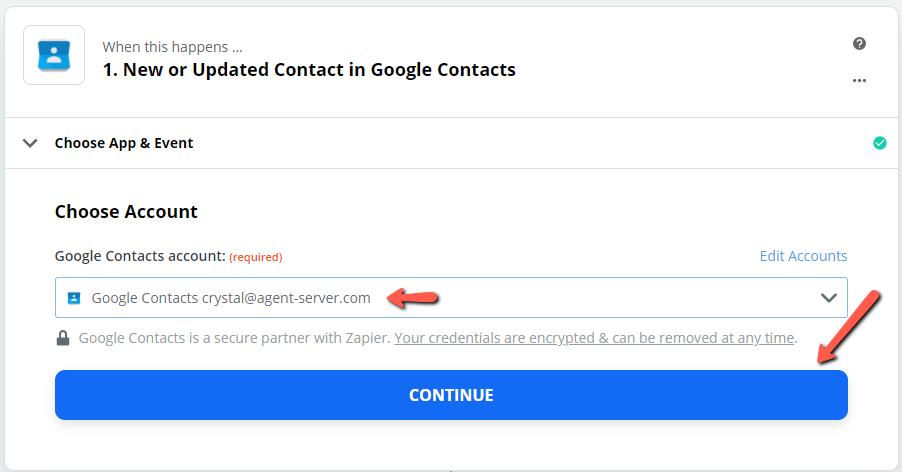
Task: Open the Edit Accounts link
Action: pos(803,256)
